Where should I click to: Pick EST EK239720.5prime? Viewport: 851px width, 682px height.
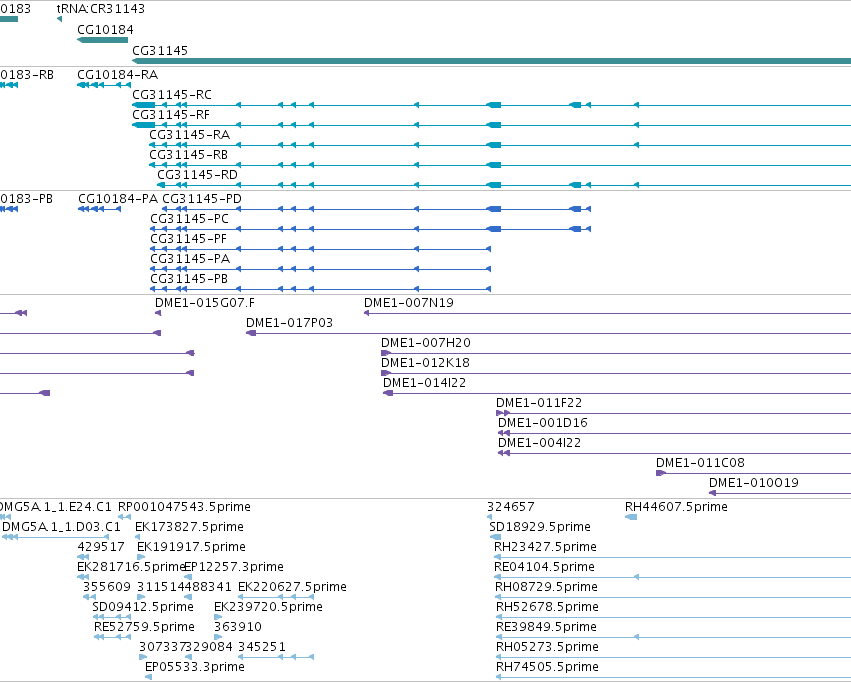(269, 607)
